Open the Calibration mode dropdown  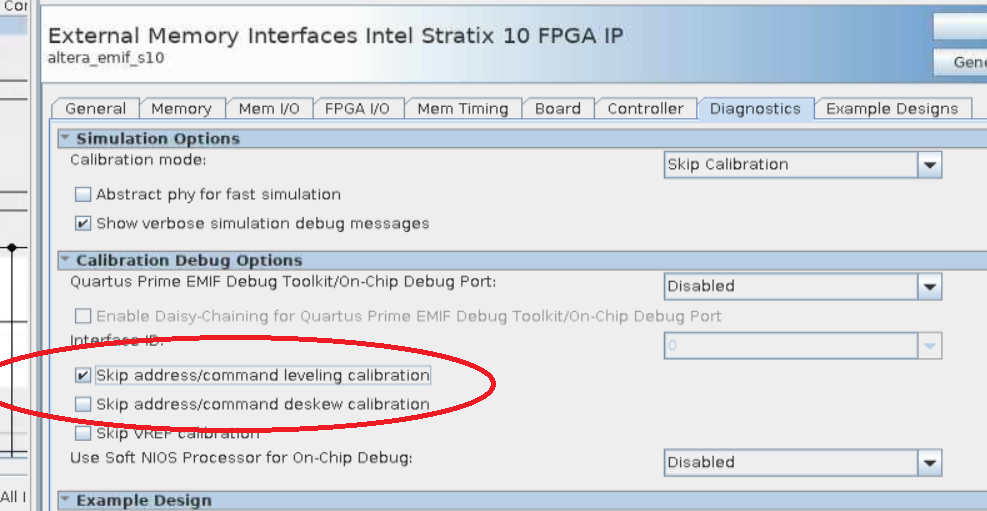(930, 165)
